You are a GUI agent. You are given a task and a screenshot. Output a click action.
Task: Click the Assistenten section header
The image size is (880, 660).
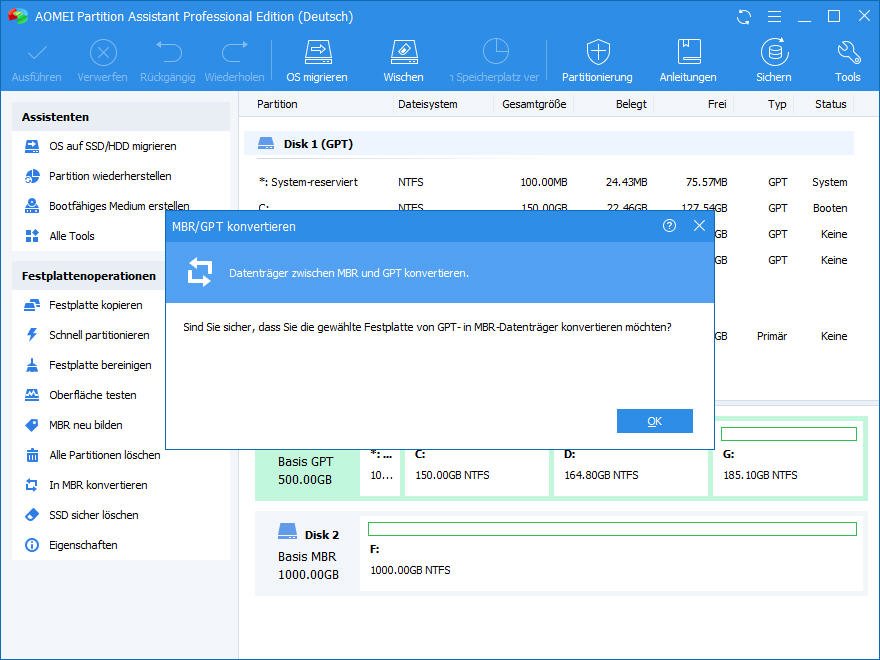pyautogui.click(x=121, y=117)
